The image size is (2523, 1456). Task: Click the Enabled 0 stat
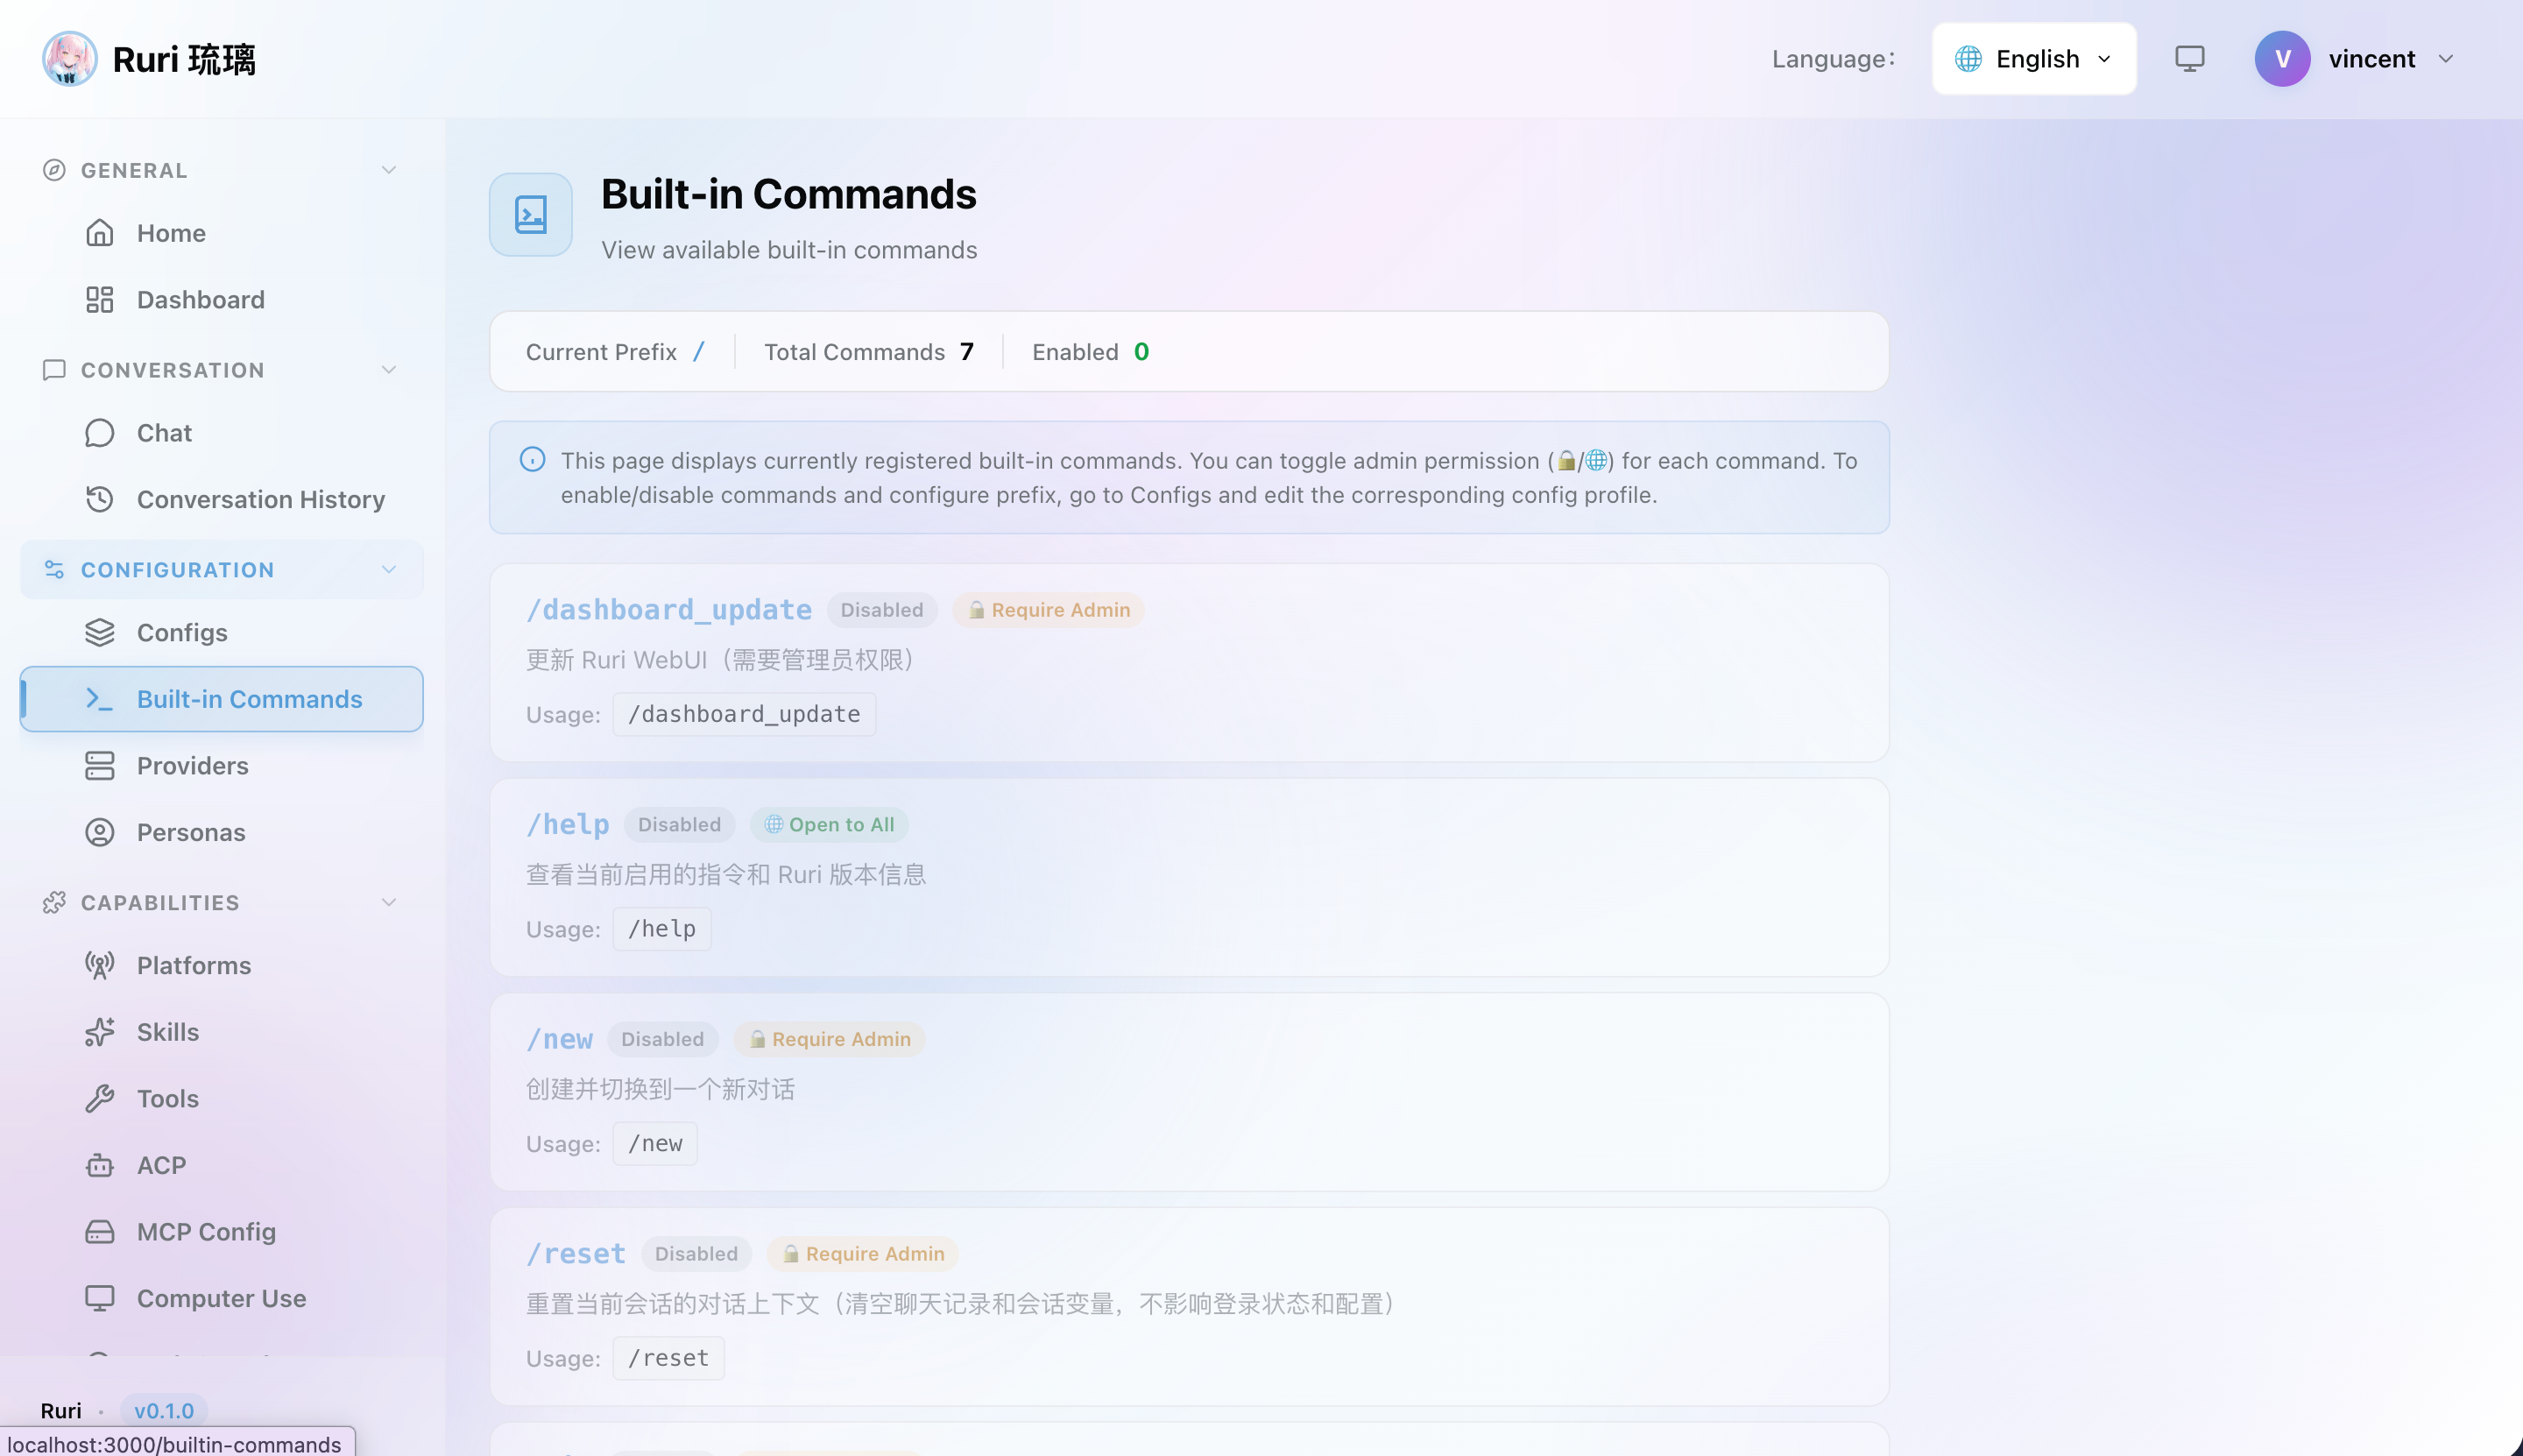coord(1090,352)
